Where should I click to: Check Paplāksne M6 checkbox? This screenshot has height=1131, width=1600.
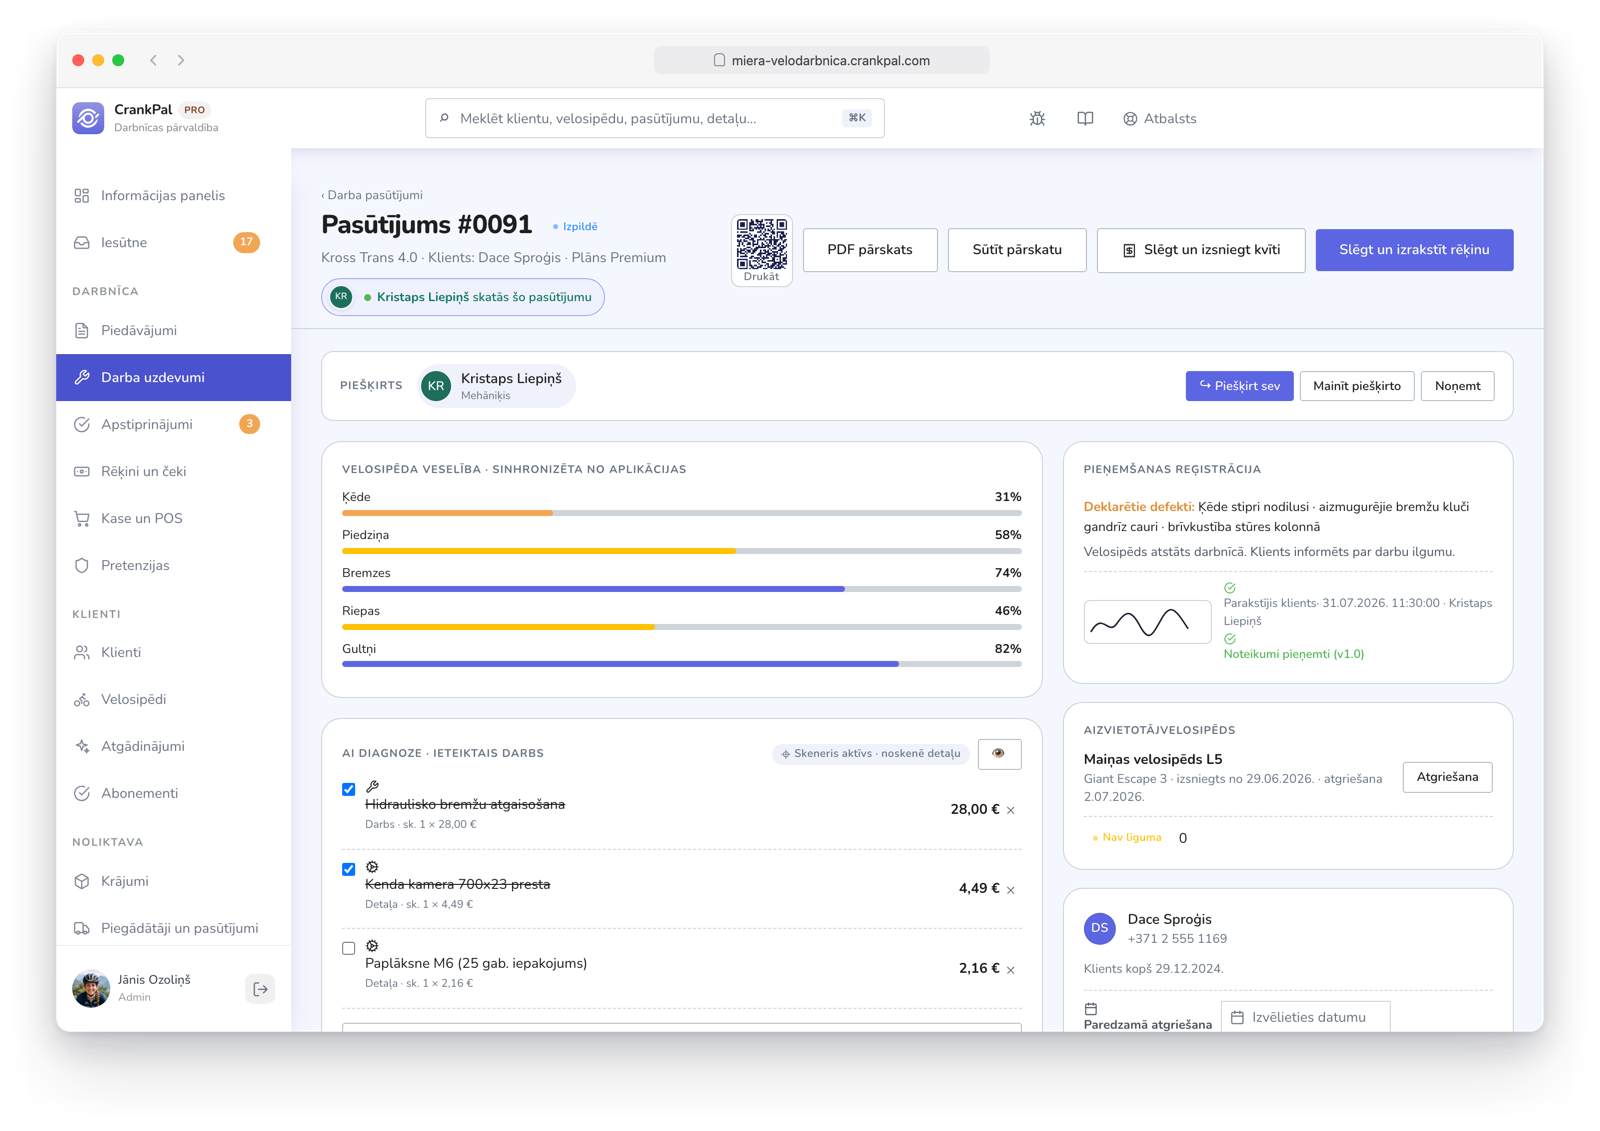pyautogui.click(x=348, y=948)
